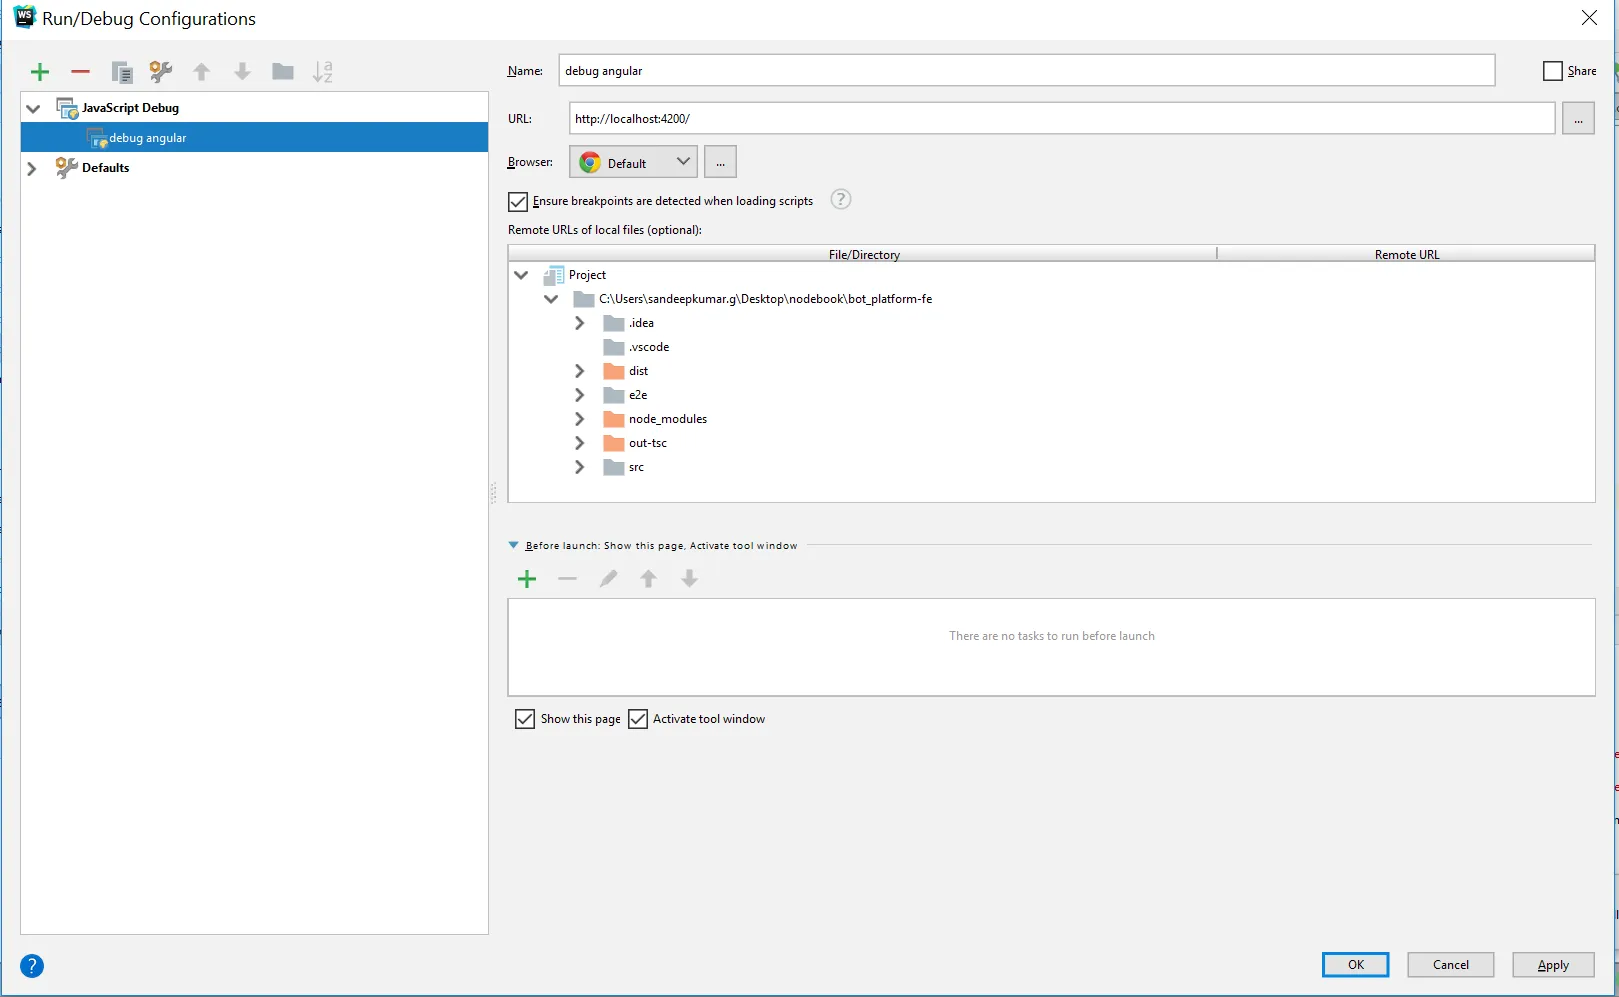The height and width of the screenshot is (997, 1619).
Task: Move before launch task down
Action: click(689, 579)
